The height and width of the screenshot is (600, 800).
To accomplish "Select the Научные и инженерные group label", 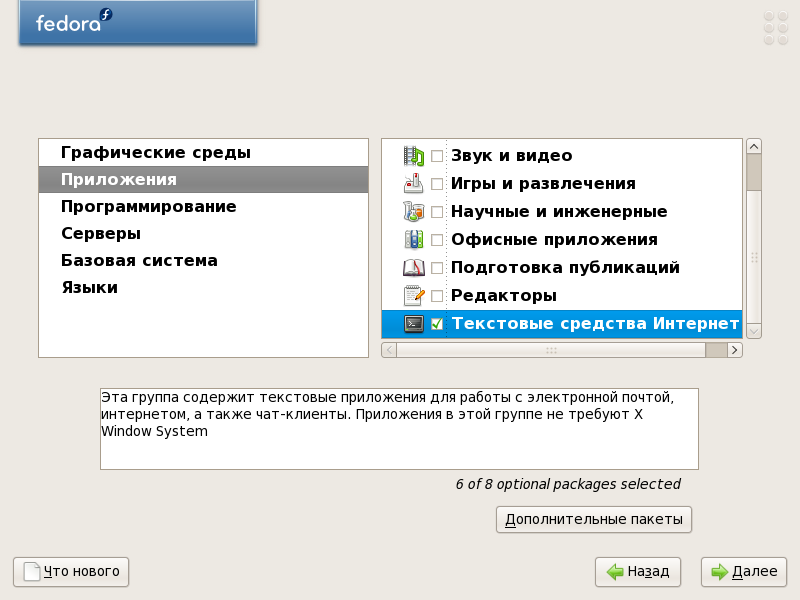I will pos(559,212).
